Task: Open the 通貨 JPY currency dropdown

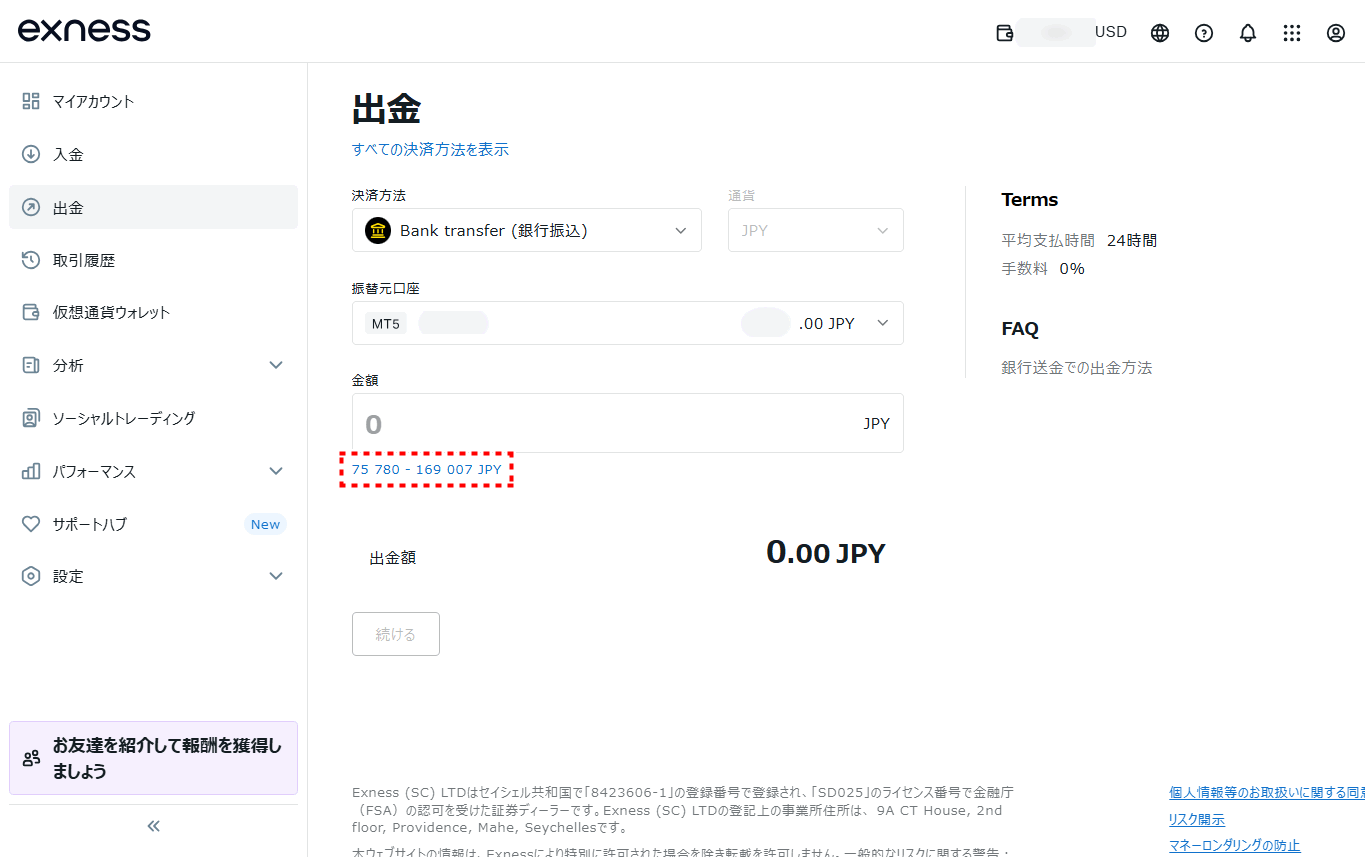Action: pos(816,230)
